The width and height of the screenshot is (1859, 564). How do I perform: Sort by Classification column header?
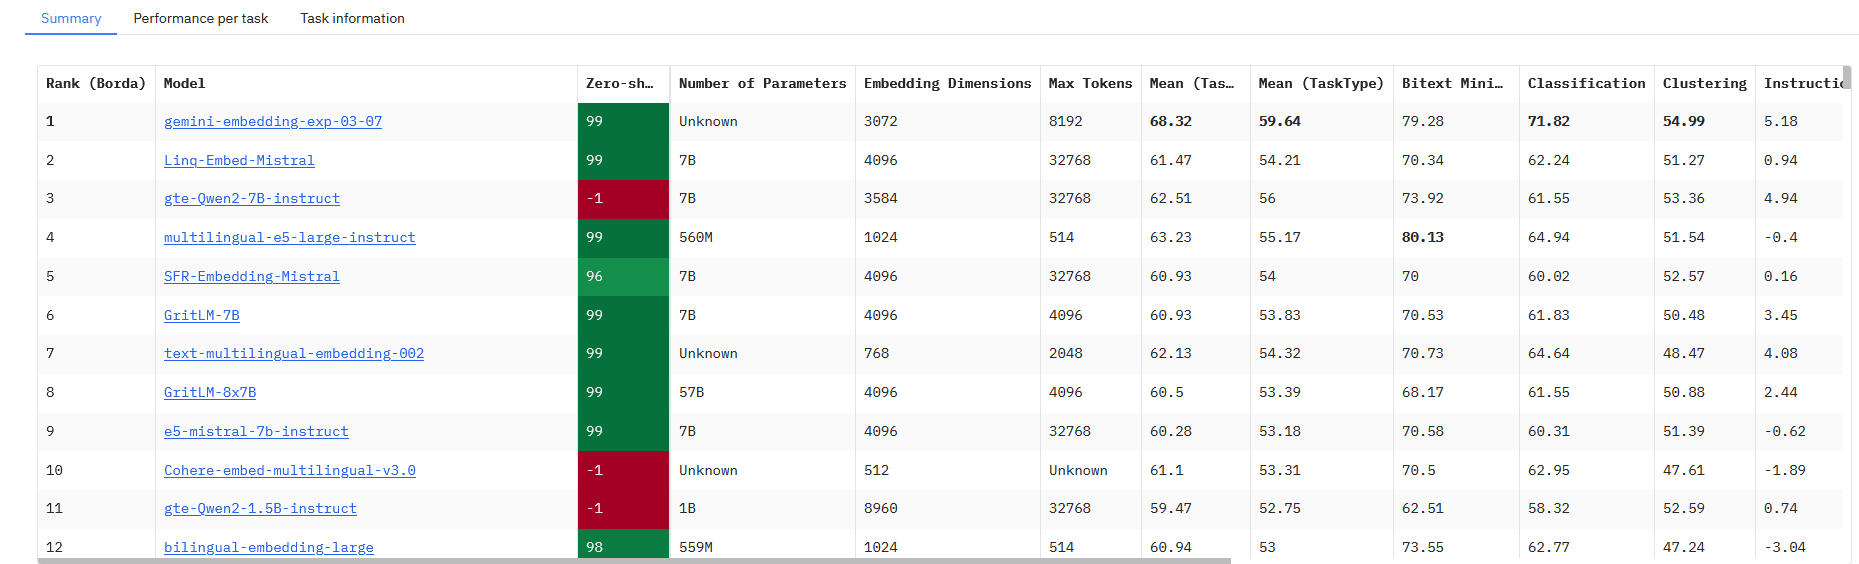pos(1586,84)
